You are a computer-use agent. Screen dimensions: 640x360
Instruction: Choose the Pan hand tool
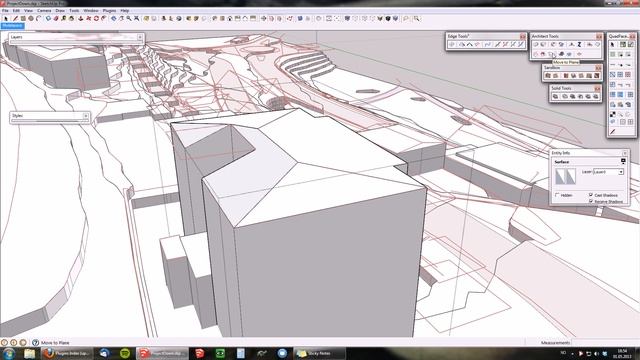coord(121,18)
